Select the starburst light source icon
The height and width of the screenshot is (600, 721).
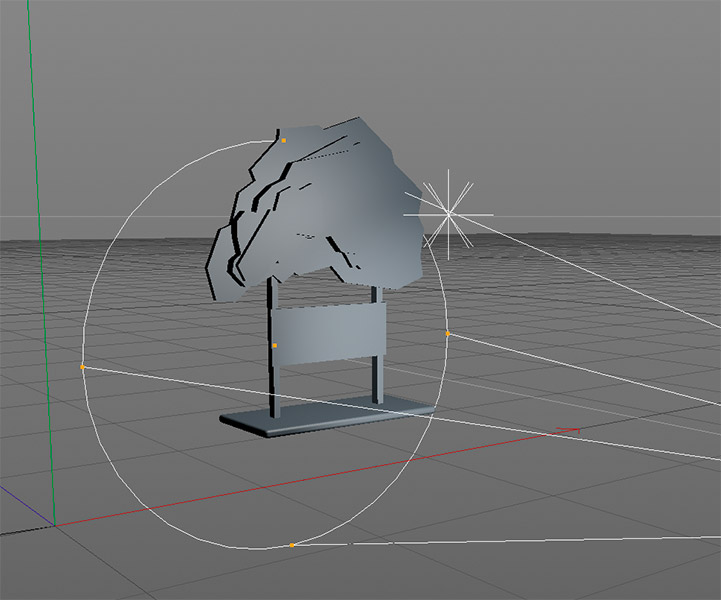coord(449,212)
